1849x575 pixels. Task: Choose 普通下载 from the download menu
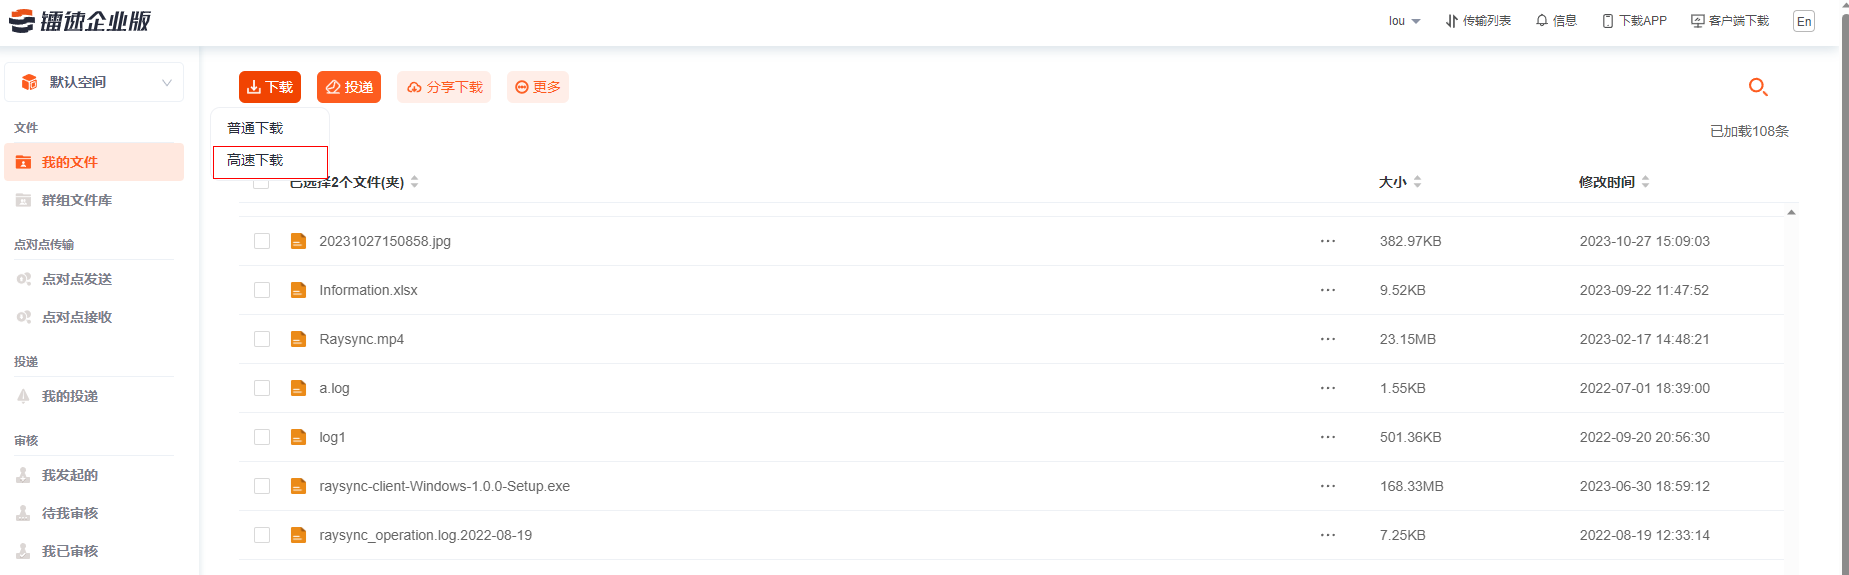[x=256, y=128]
